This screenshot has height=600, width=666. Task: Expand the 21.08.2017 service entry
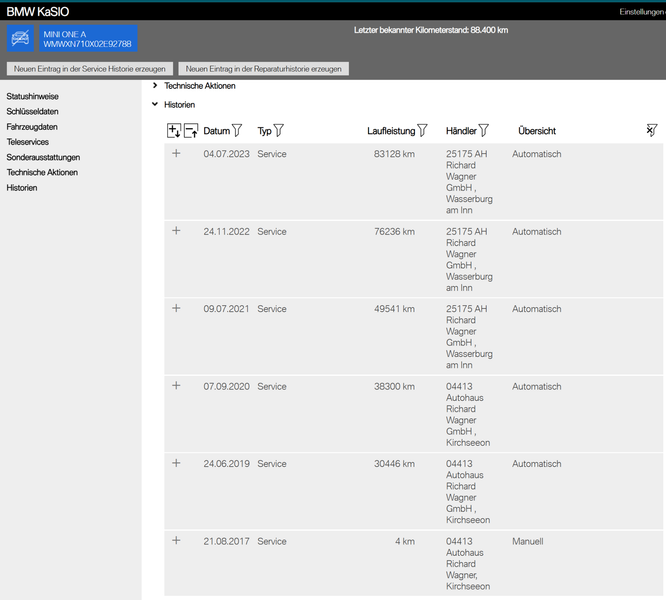click(x=176, y=540)
